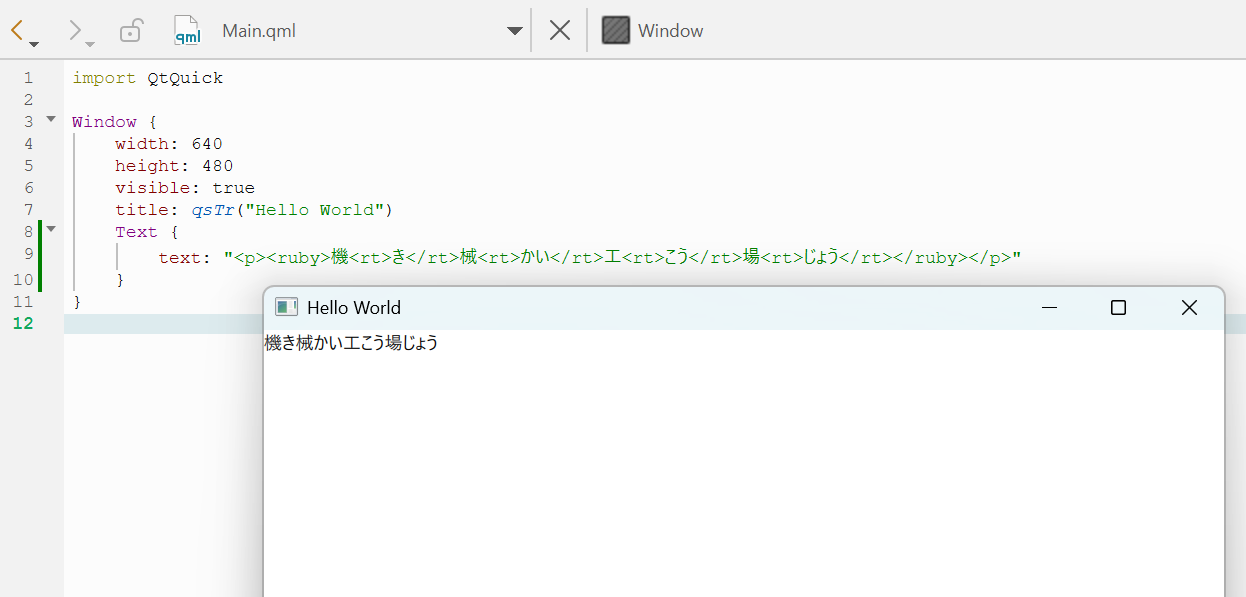
Task: Place cursor on the import QtQuick line
Action: tap(148, 78)
